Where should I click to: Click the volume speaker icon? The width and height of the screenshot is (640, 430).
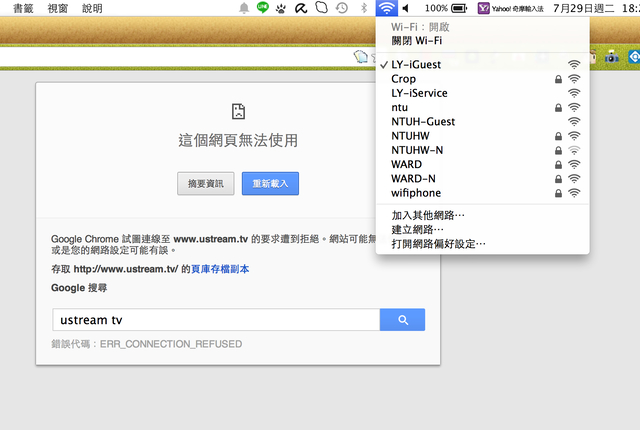405,8
